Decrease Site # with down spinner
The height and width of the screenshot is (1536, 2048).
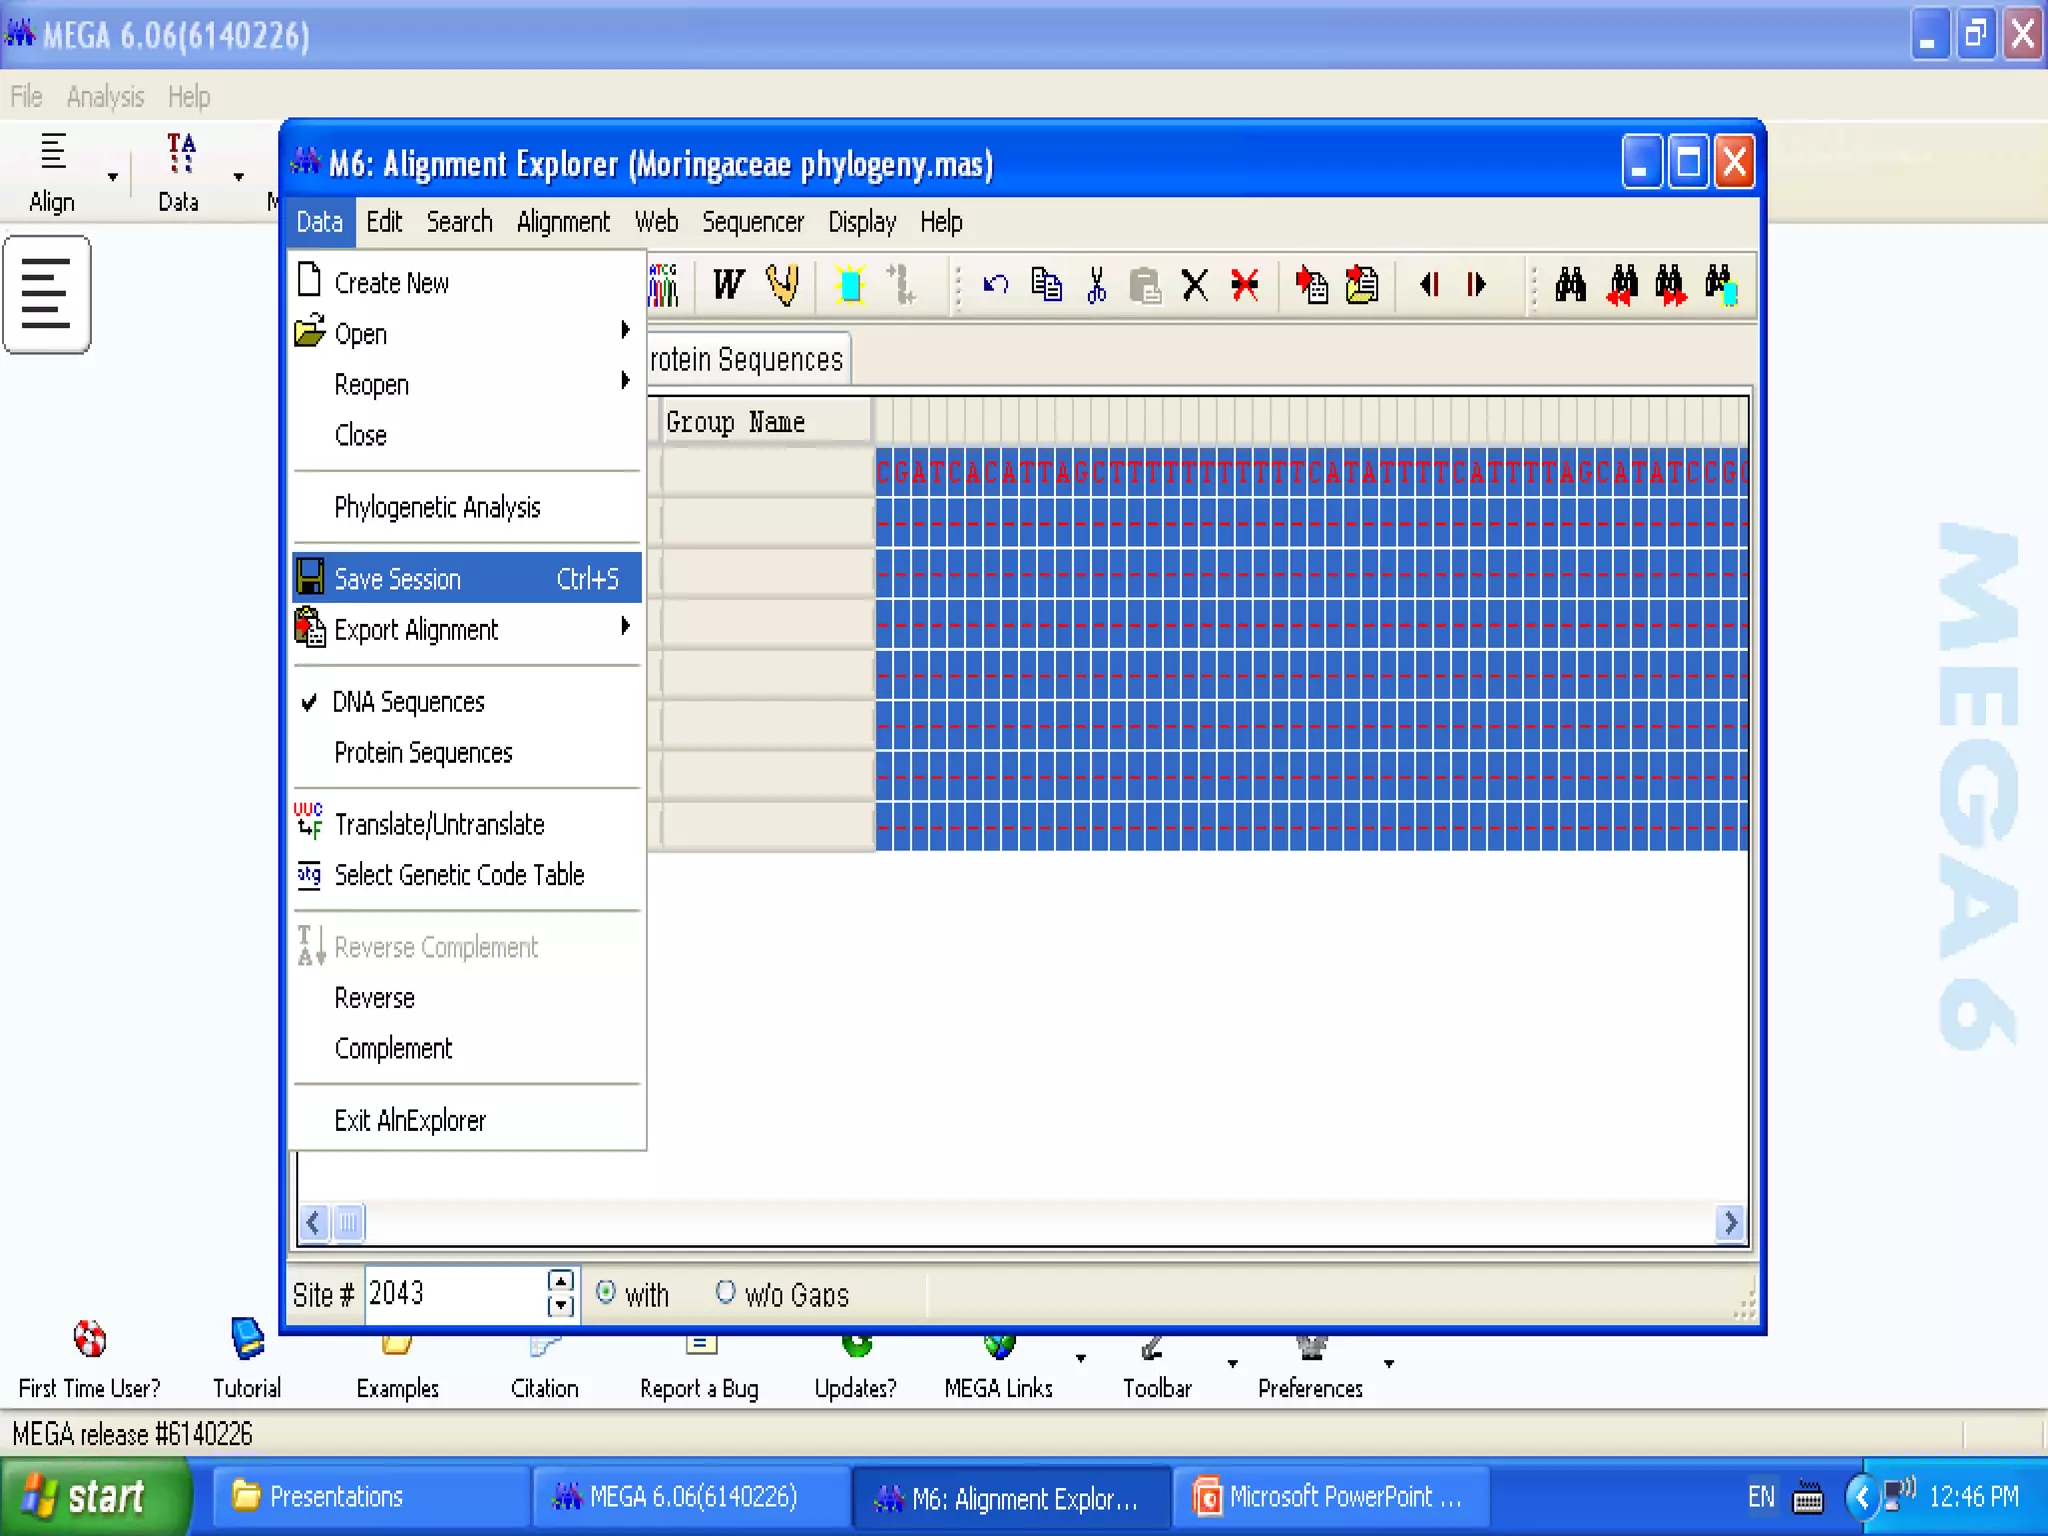click(x=561, y=1305)
